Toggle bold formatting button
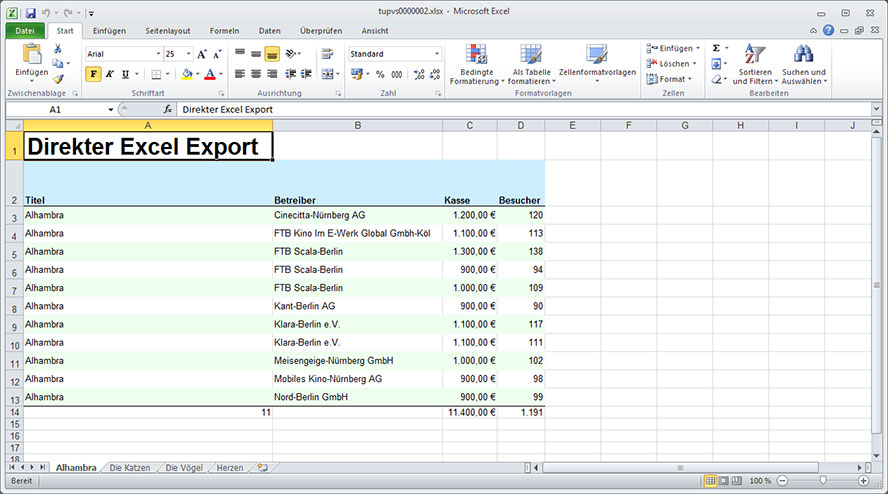The width and height of the screenshot is (888, 494). click(x=93, y=74)
